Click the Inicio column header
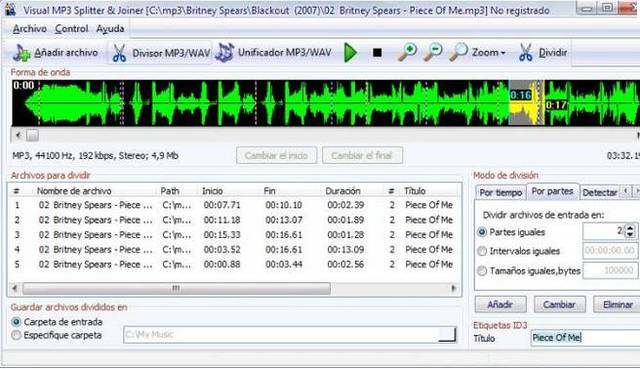The width and height of the screenshot is (640, 369). (212, 191)
